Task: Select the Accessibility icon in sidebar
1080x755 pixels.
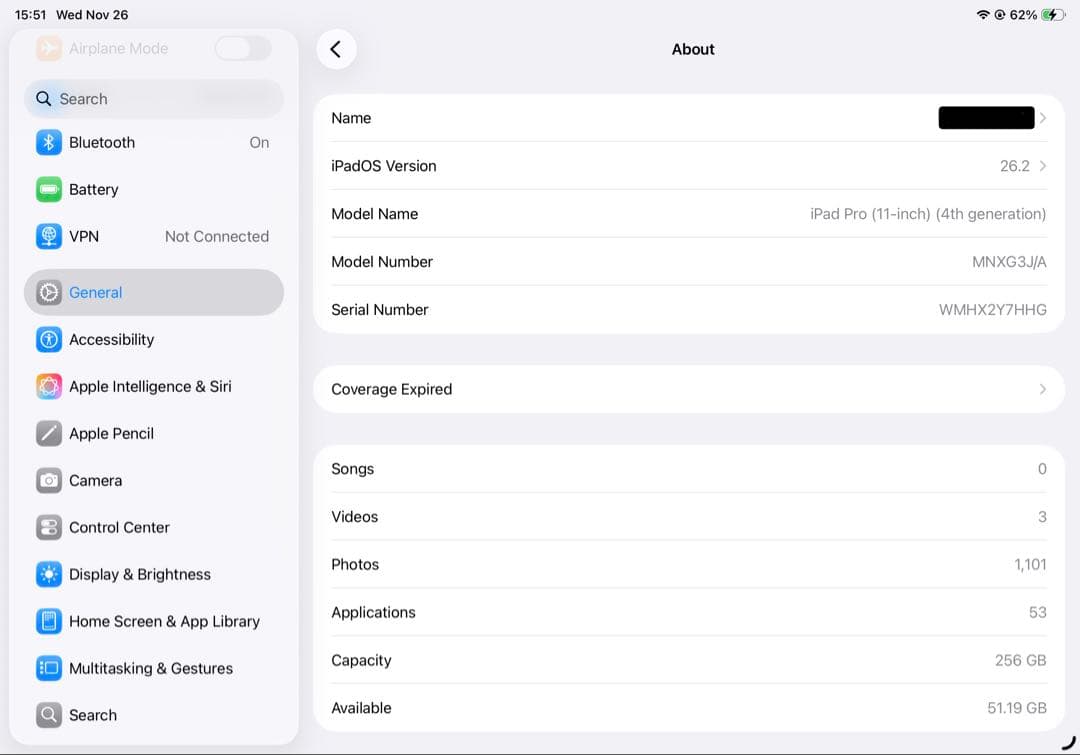Action: click(48, 339)
